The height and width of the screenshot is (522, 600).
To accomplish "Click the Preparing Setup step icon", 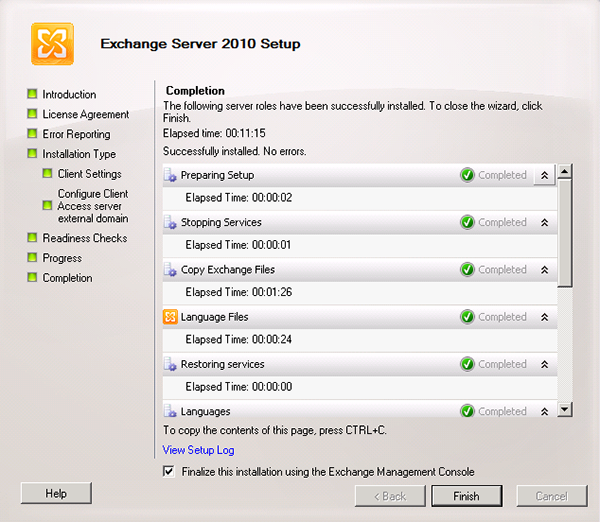I will pyautogui.click(x=170, y=175).
